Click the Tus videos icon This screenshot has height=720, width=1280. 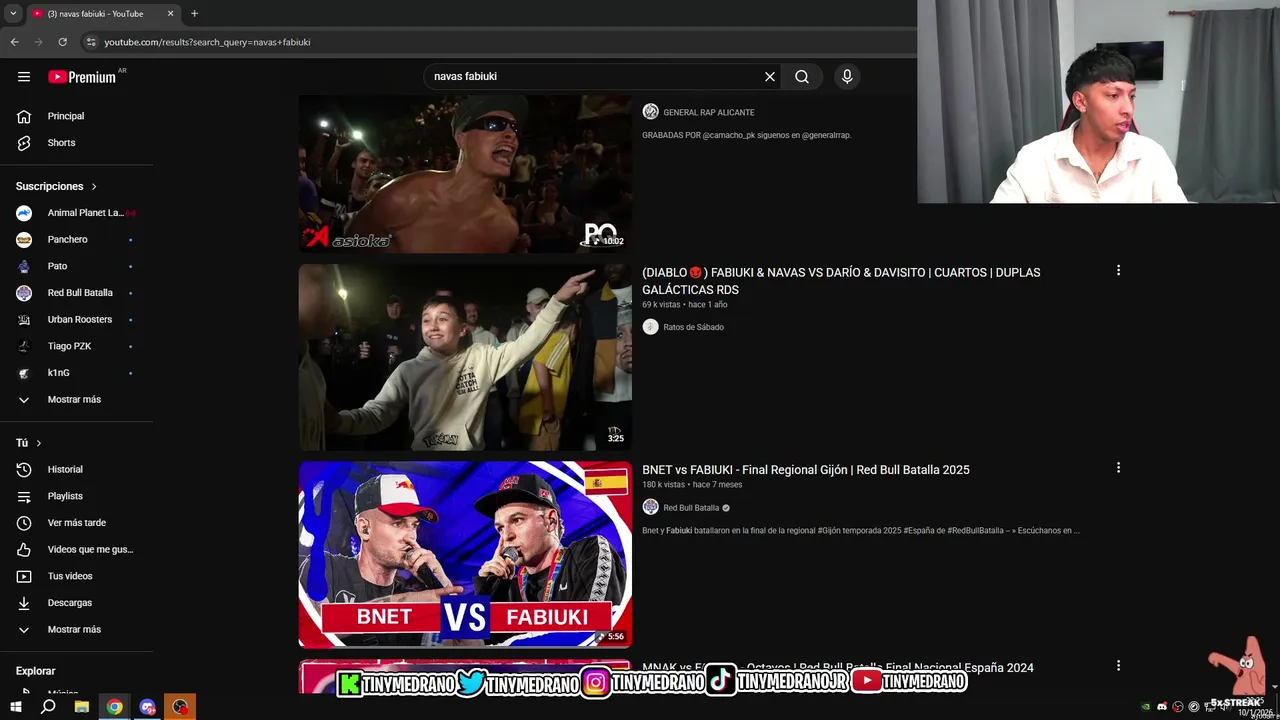(x=24, y=576)
